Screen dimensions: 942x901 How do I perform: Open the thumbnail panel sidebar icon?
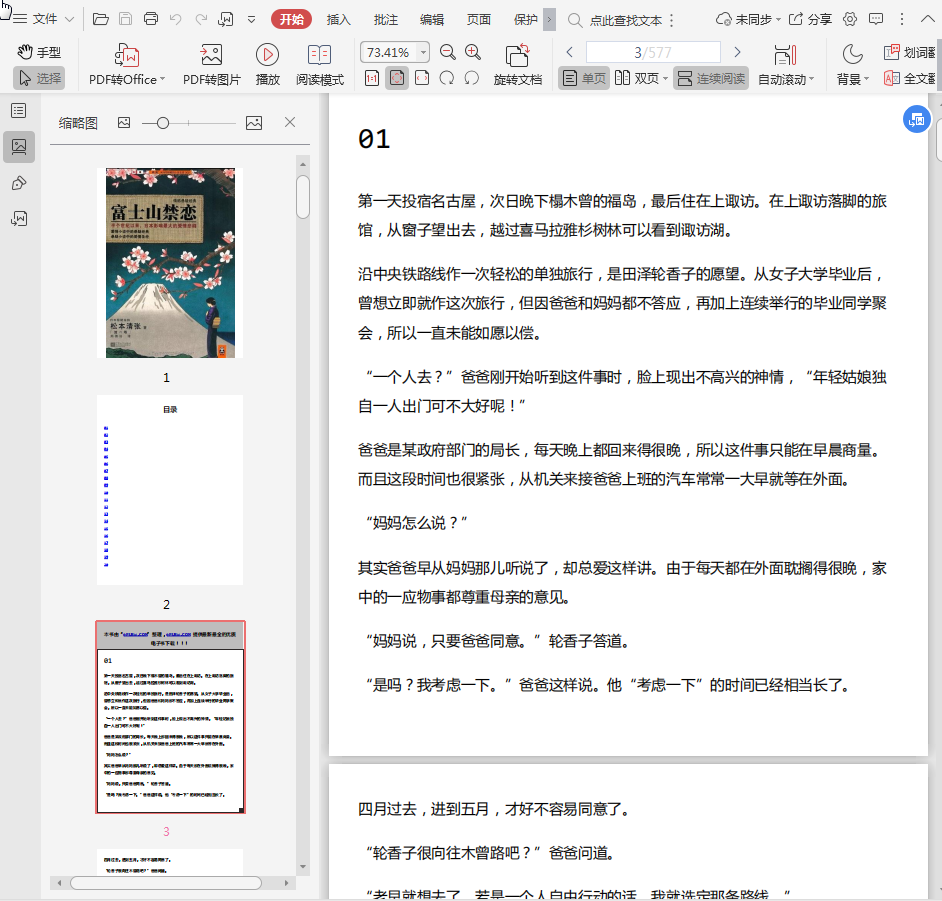(x=18, y=147)
